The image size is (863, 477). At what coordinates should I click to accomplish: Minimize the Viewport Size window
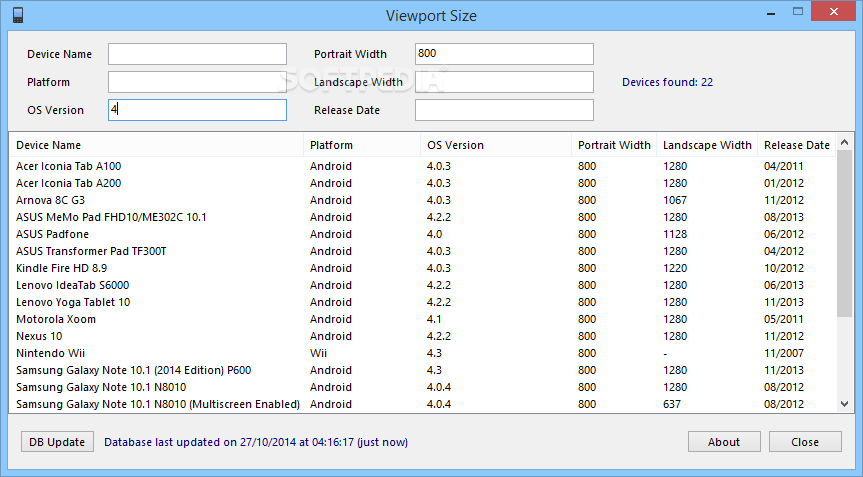point(771,13)
